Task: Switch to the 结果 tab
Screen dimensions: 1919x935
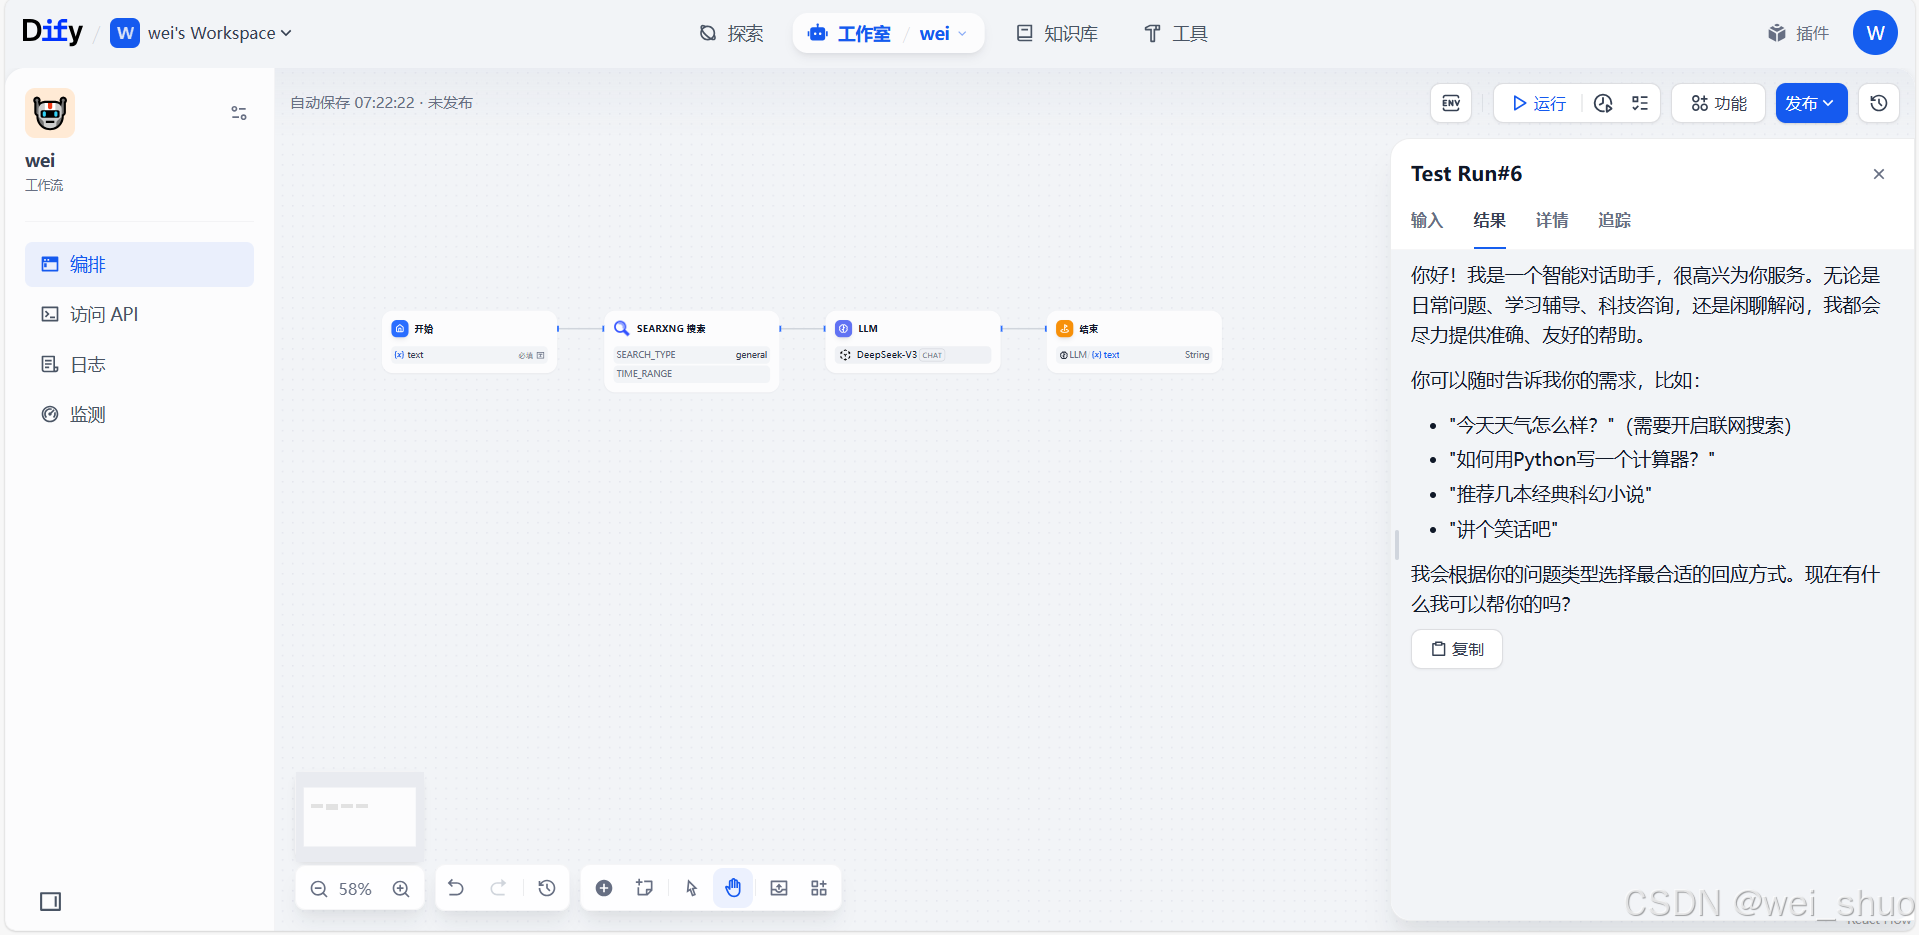Action: pyautogui.click(x=1489, y=220)
